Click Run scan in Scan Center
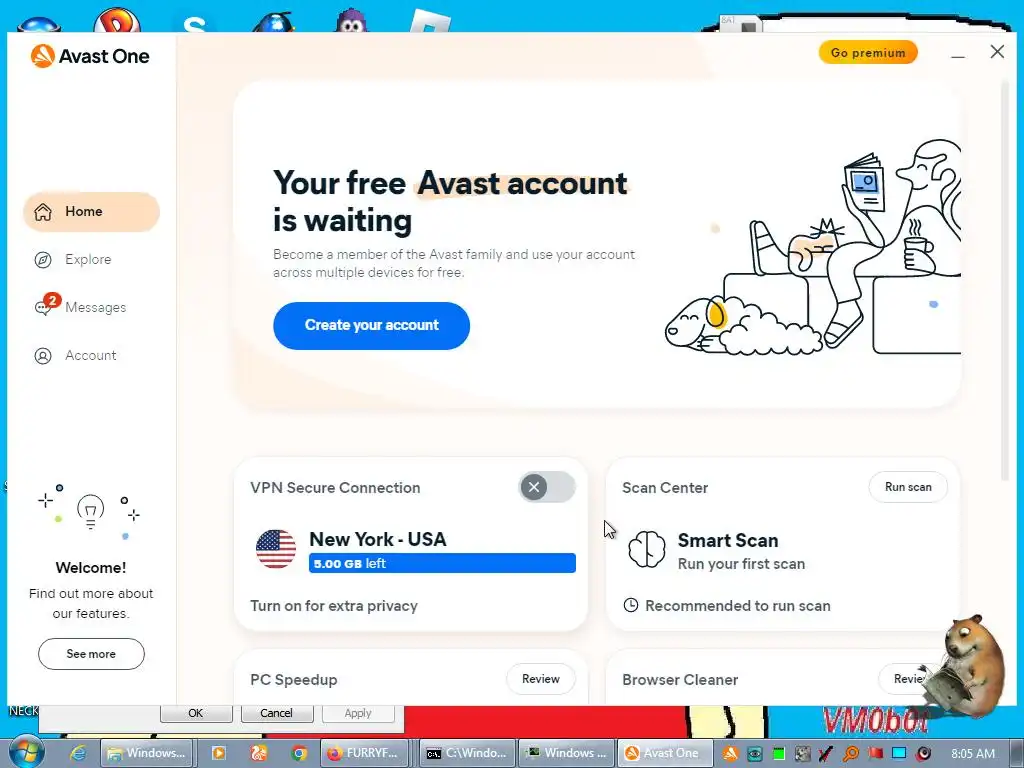Screen dimensions: 1024x768 click(908, 487)
